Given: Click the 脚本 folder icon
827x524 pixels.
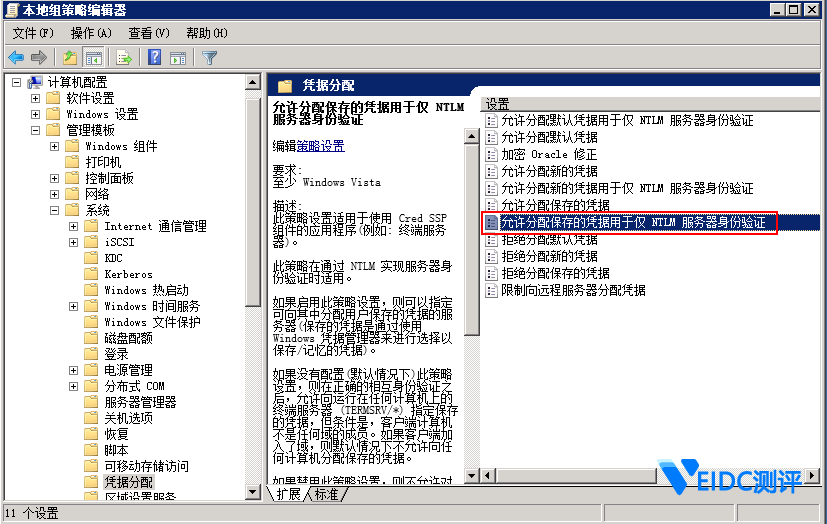Looking at the screenshot, I should 91,450.
